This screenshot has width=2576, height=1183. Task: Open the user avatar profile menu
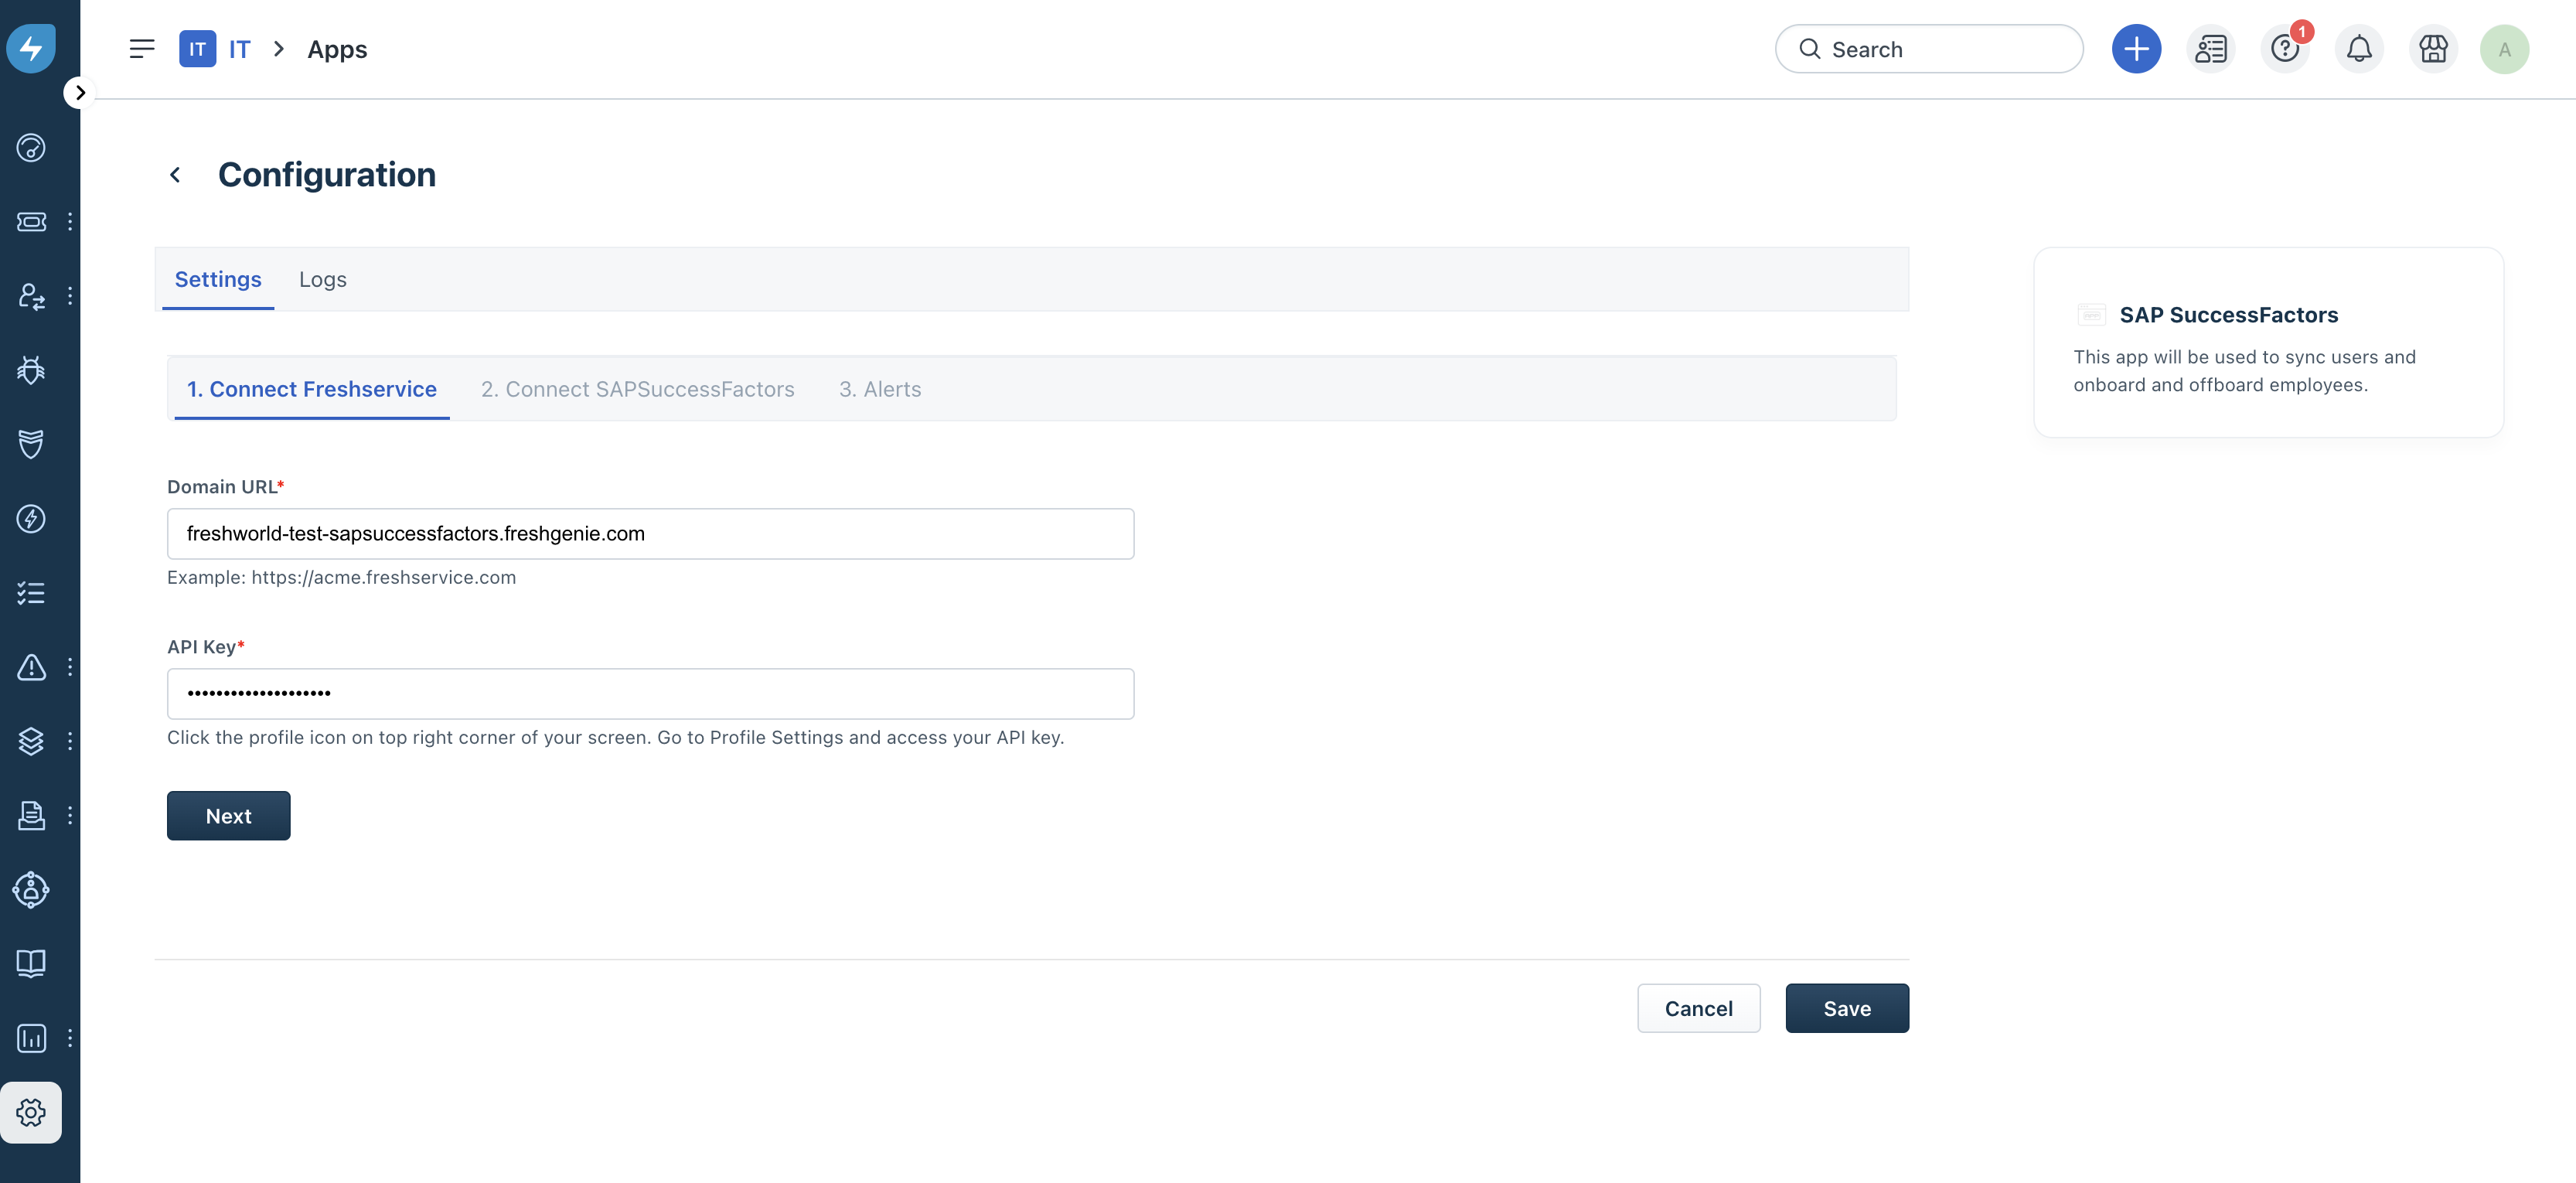2504,49
